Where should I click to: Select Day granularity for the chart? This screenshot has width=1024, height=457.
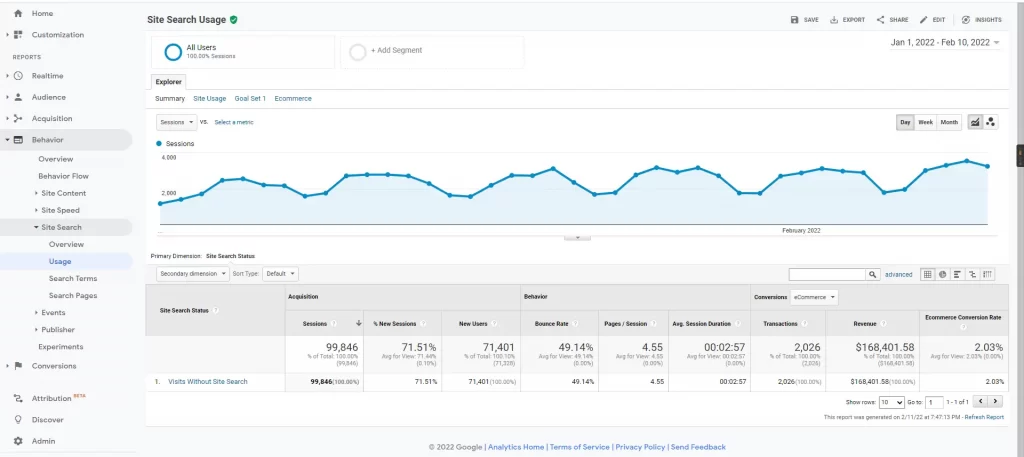pos(905,122)
